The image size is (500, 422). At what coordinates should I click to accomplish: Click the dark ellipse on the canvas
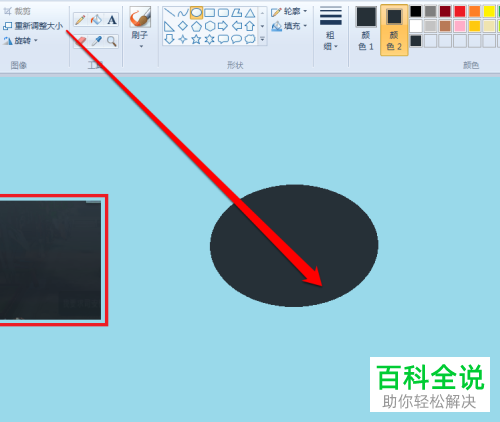[294, 246]
